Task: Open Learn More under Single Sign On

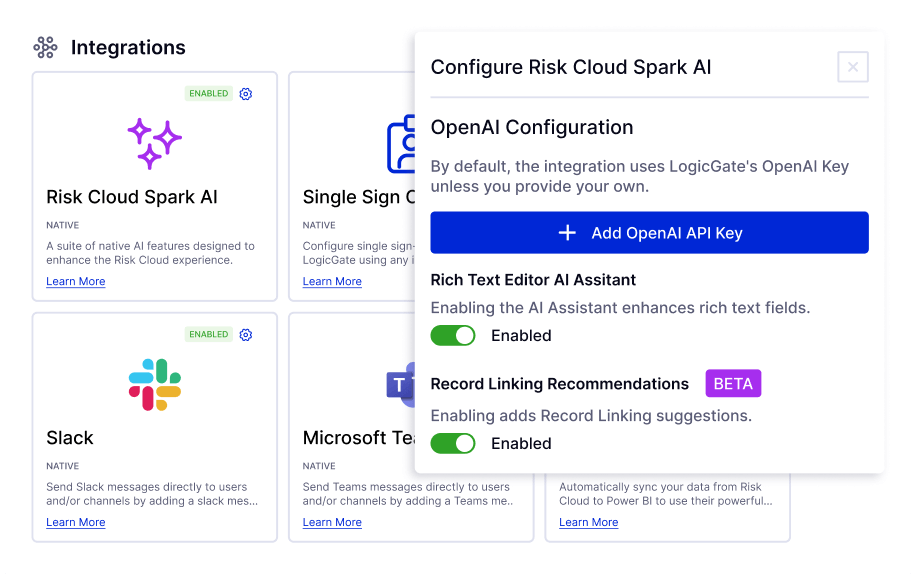Action: pyautogui.click(x=332, y=282)
